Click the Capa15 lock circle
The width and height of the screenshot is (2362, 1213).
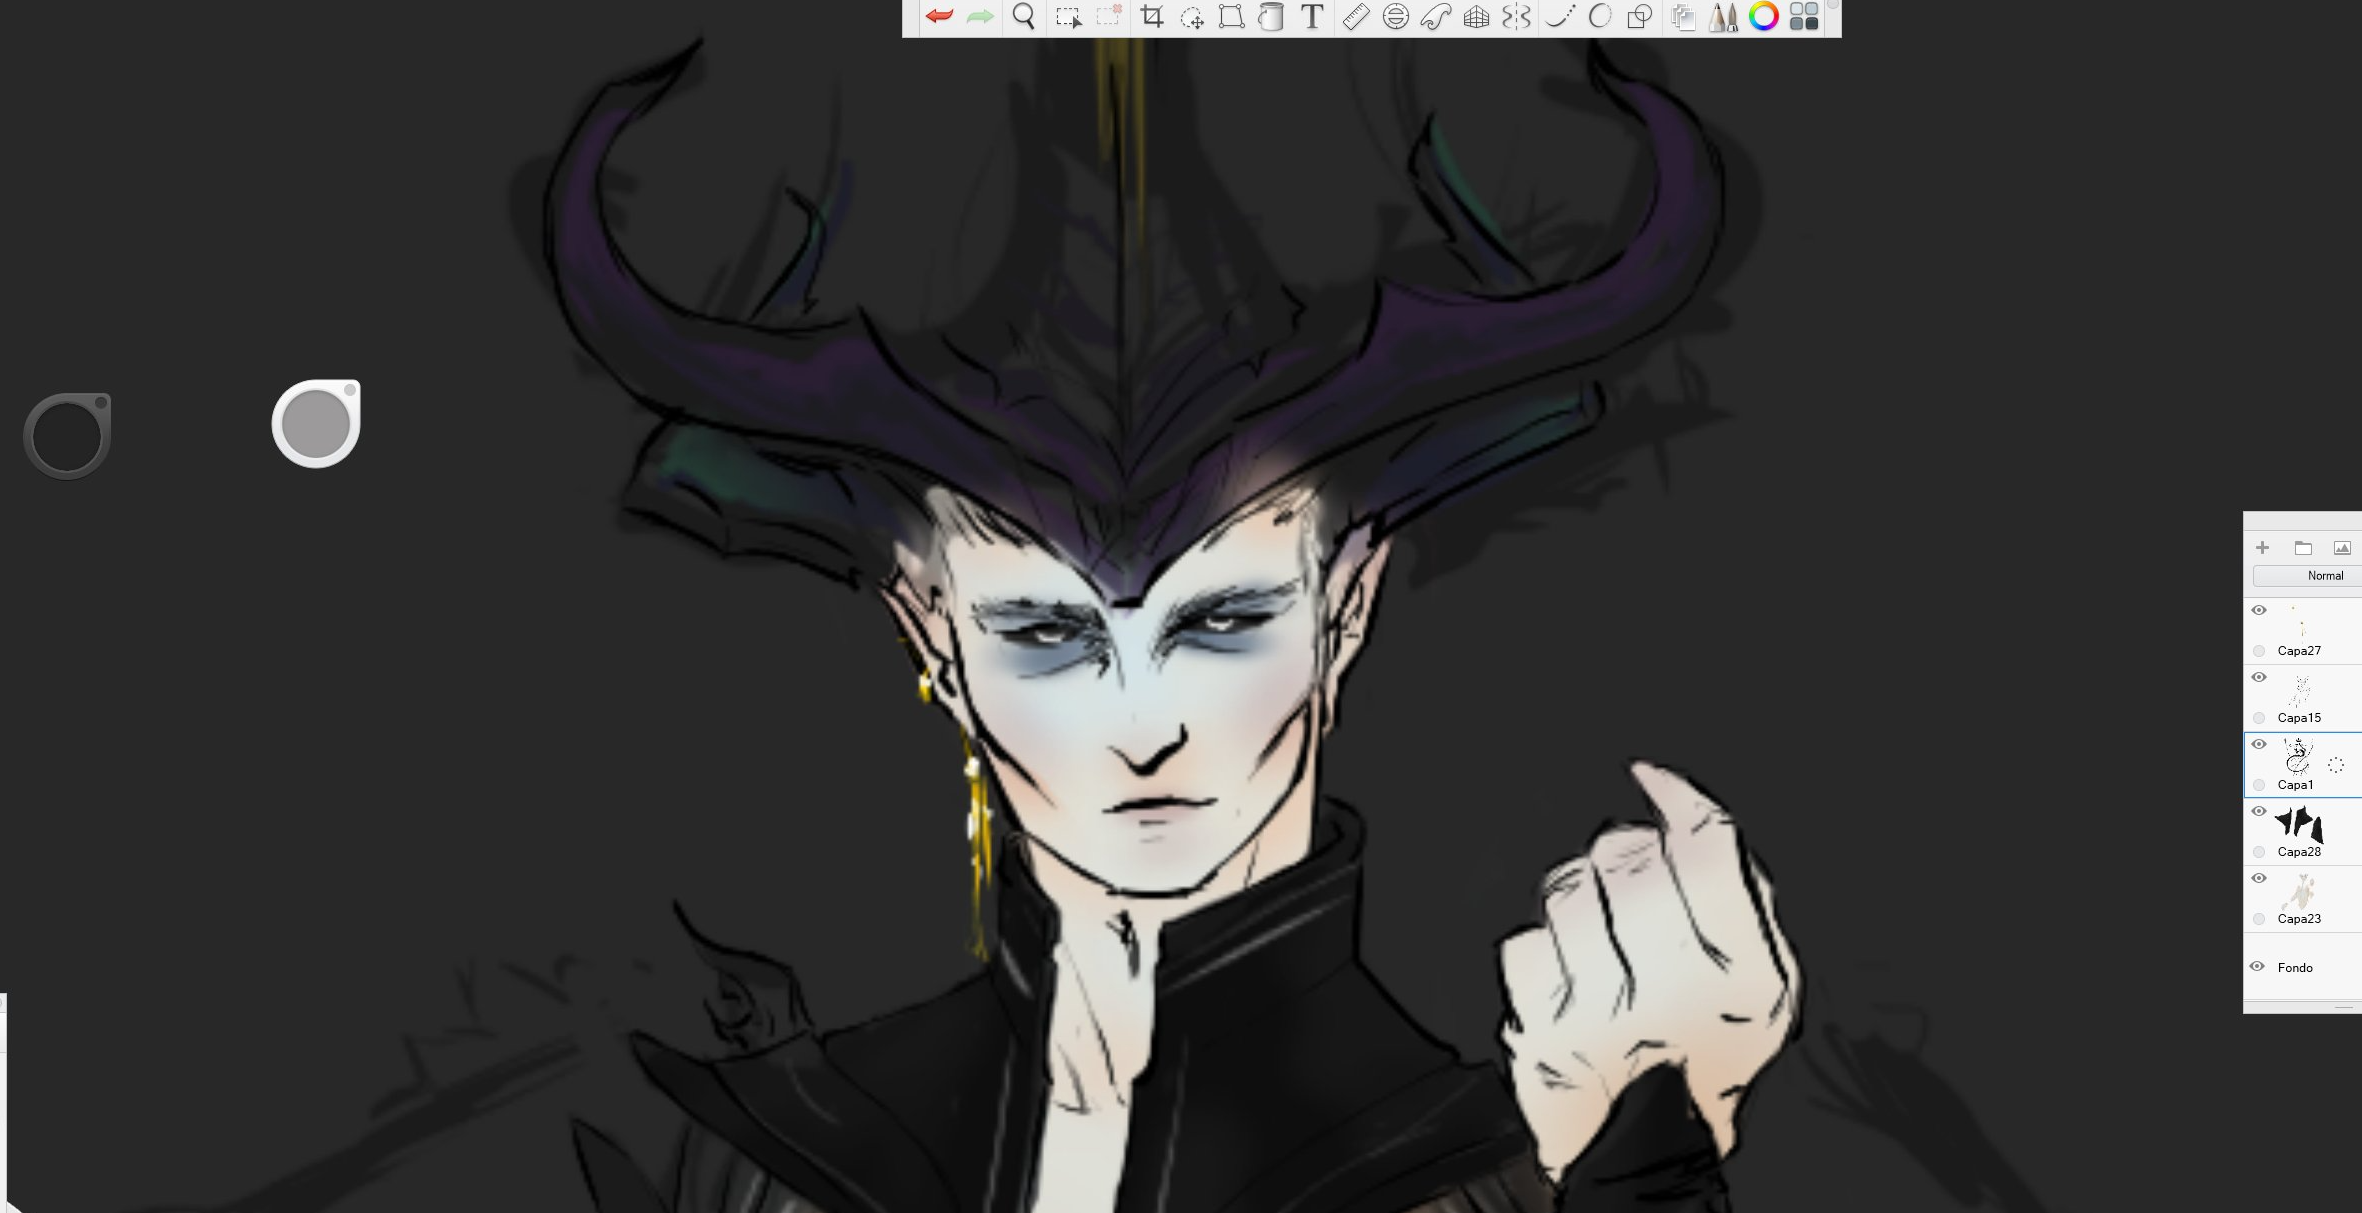2259,718
